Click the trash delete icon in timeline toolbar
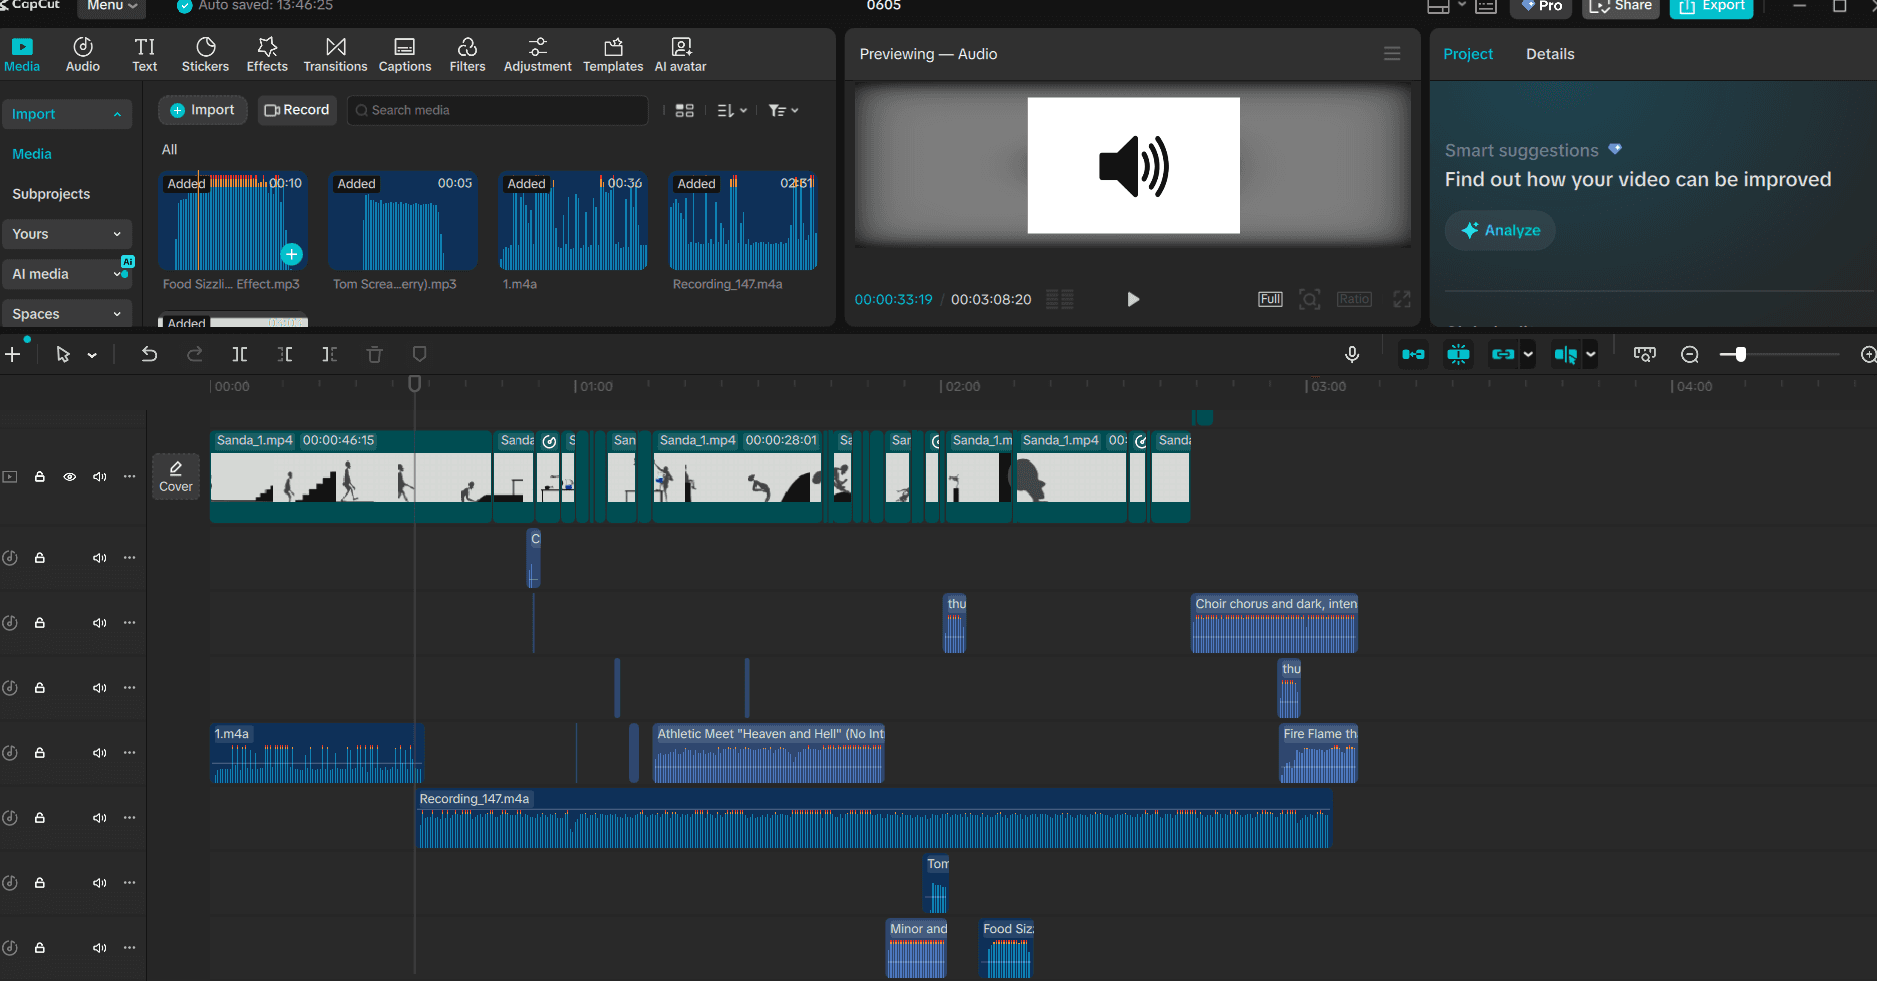Screen dimensions: 1877x981 (x=375, y=354)
